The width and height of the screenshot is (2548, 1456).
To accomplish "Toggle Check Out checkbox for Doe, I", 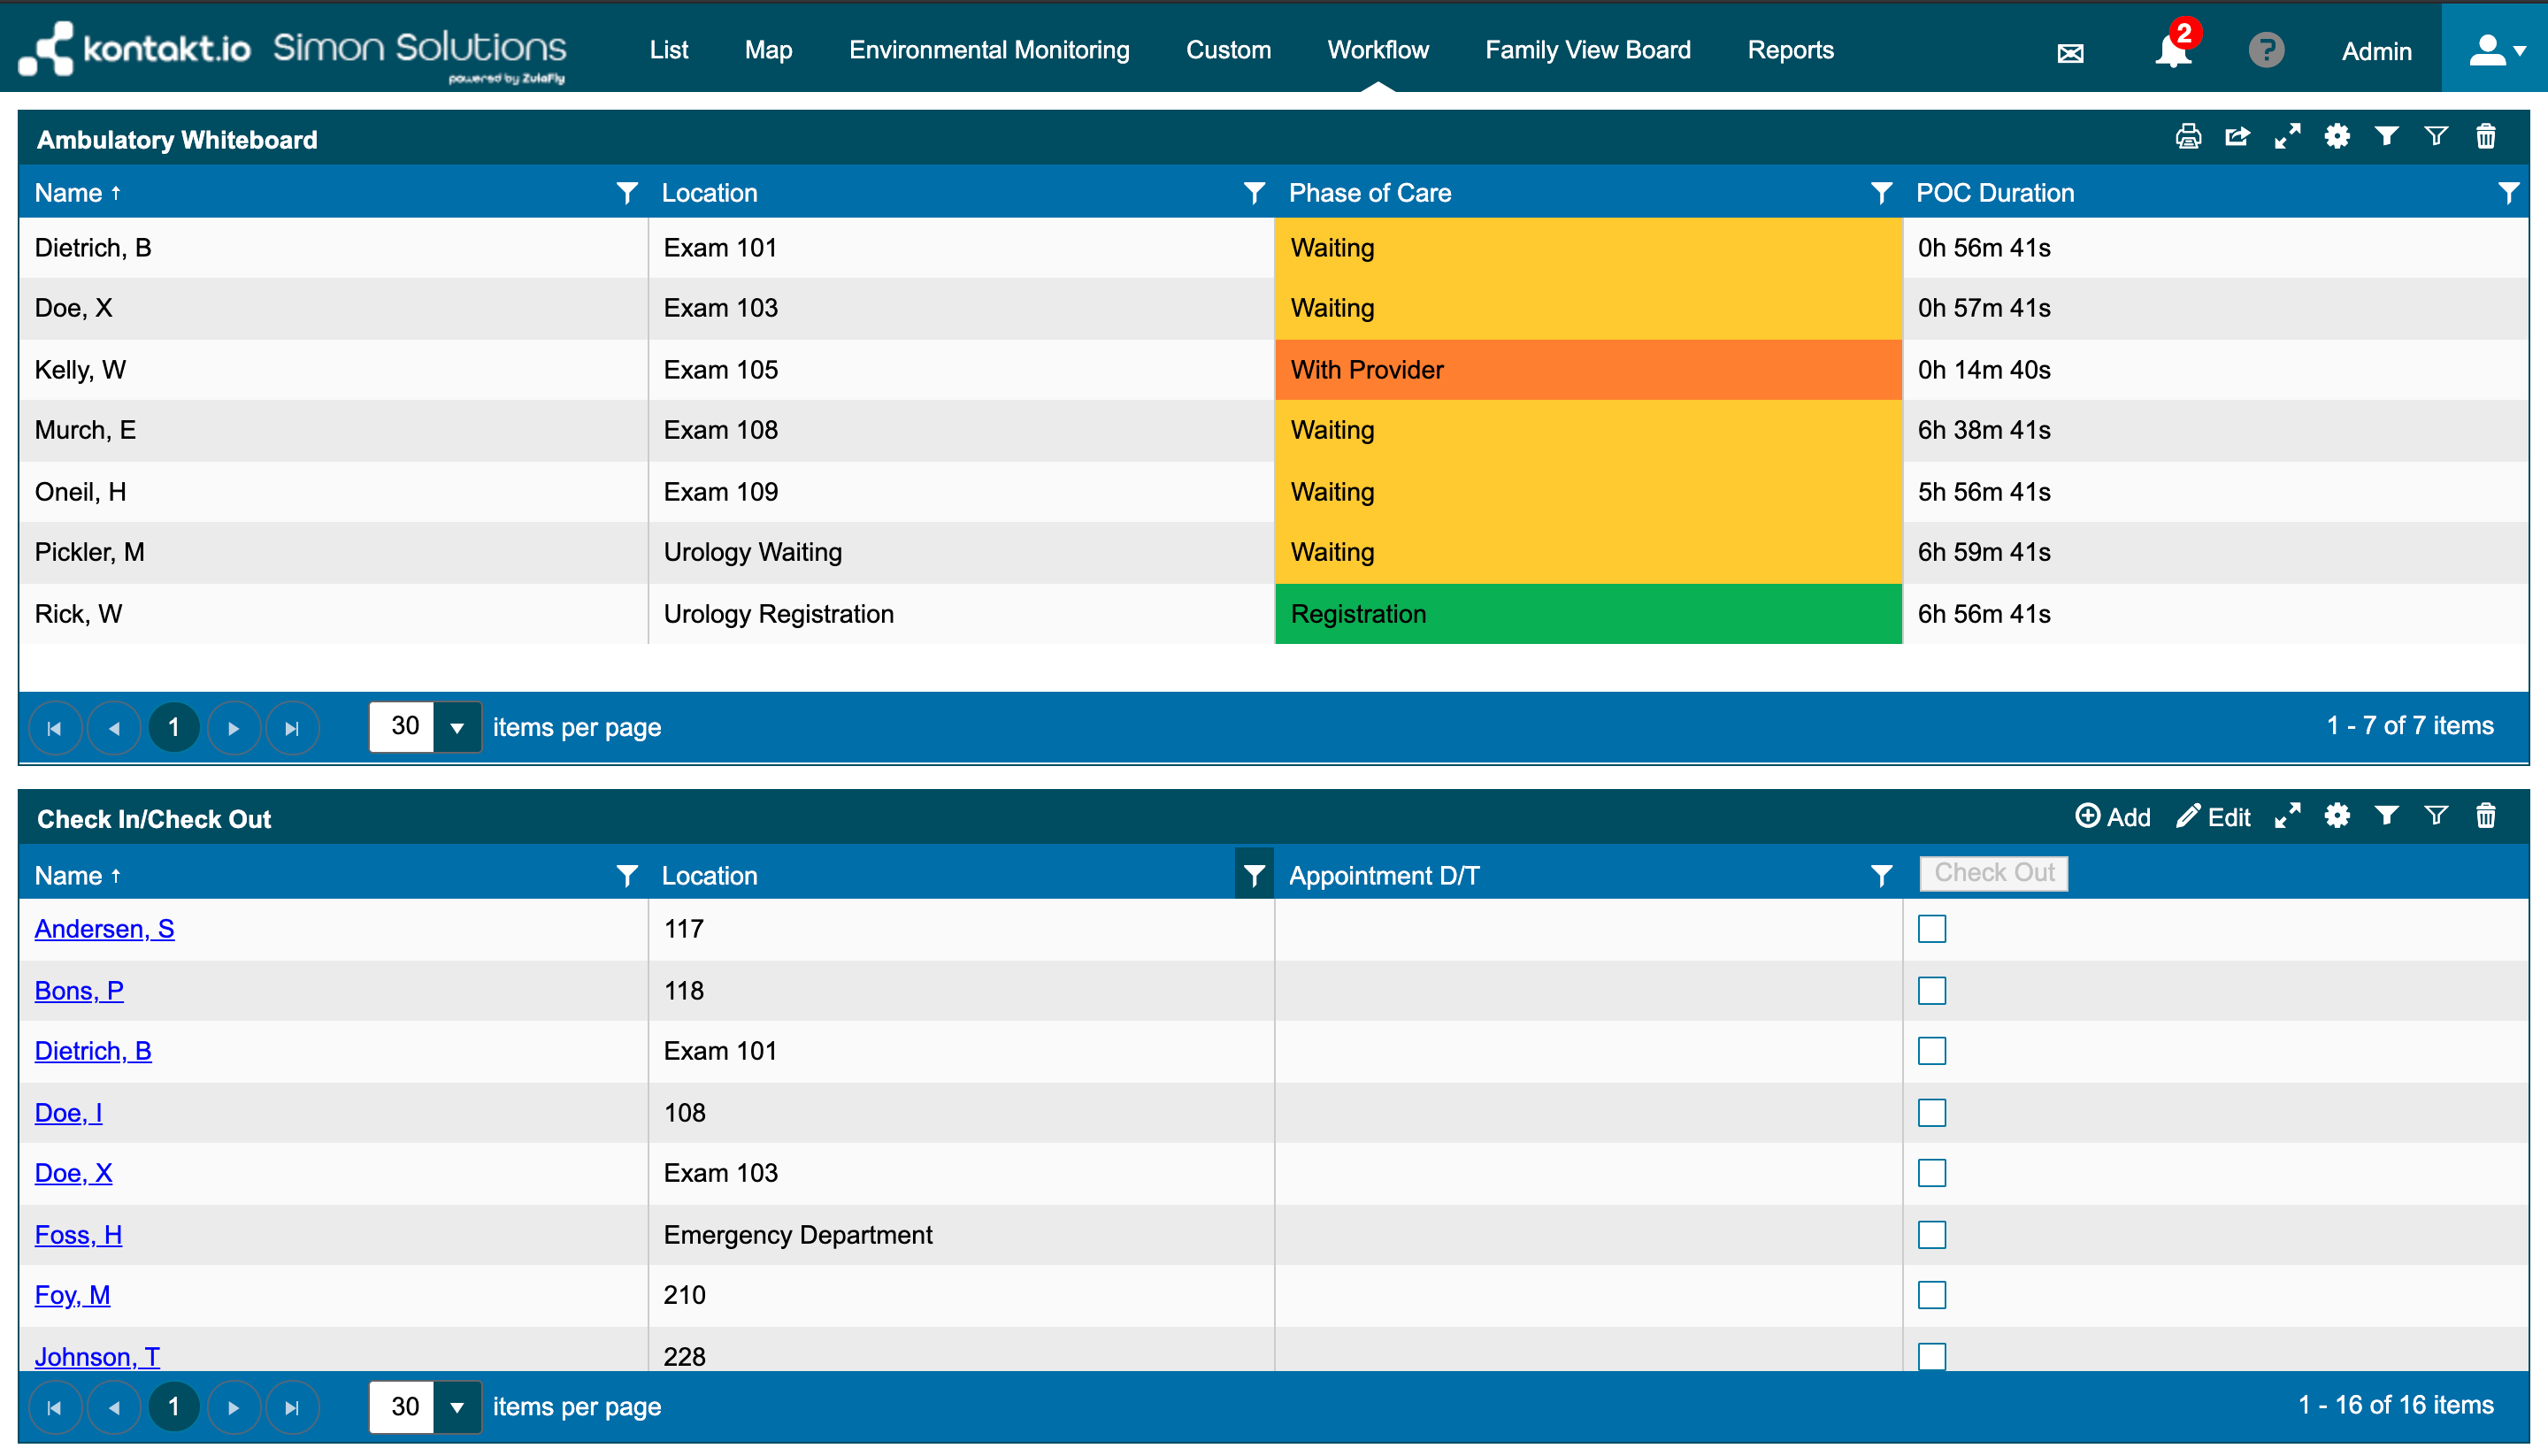I will (x=1932, y=1111).
